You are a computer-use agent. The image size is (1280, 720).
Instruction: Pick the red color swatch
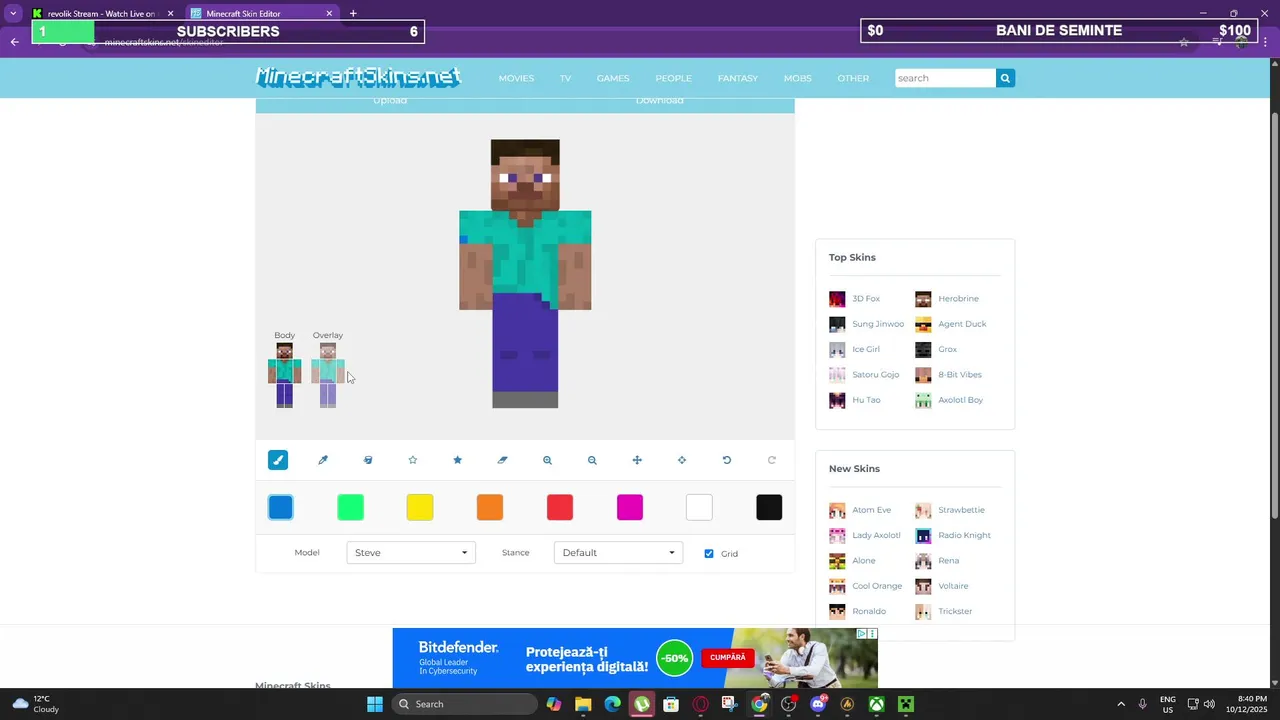560,507
